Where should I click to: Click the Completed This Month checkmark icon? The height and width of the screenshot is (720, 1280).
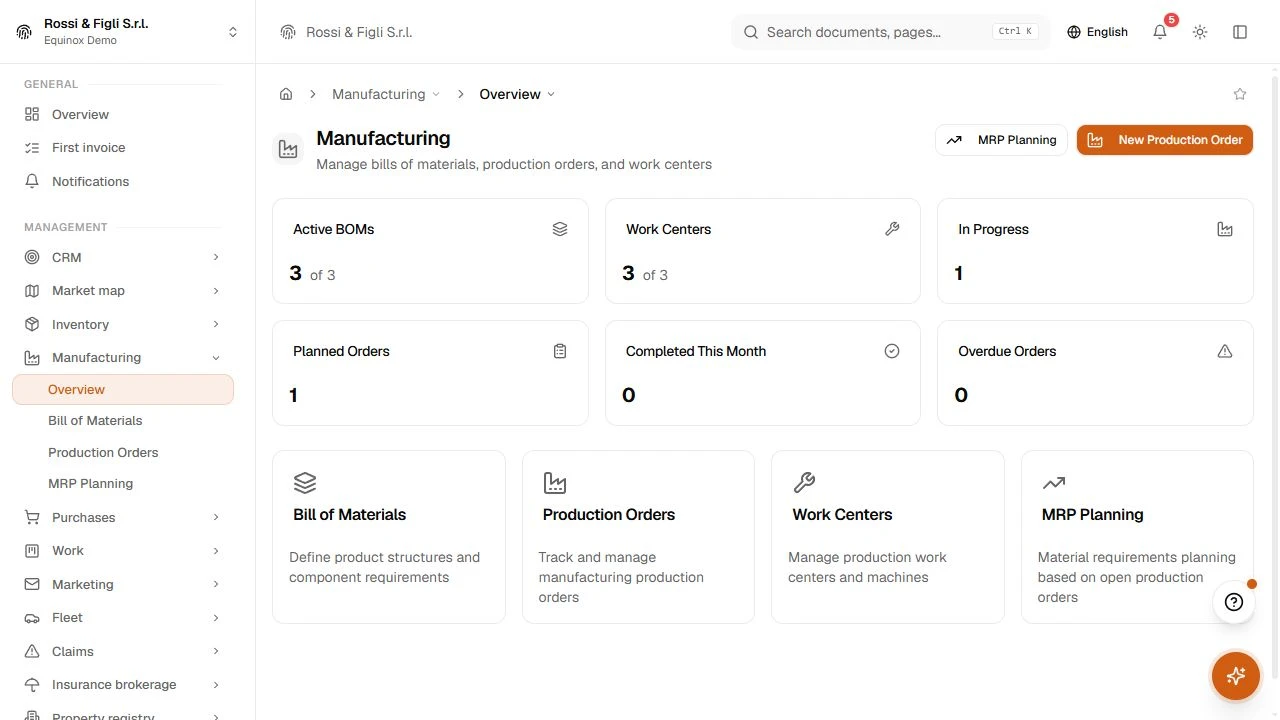tap(892, 351)
